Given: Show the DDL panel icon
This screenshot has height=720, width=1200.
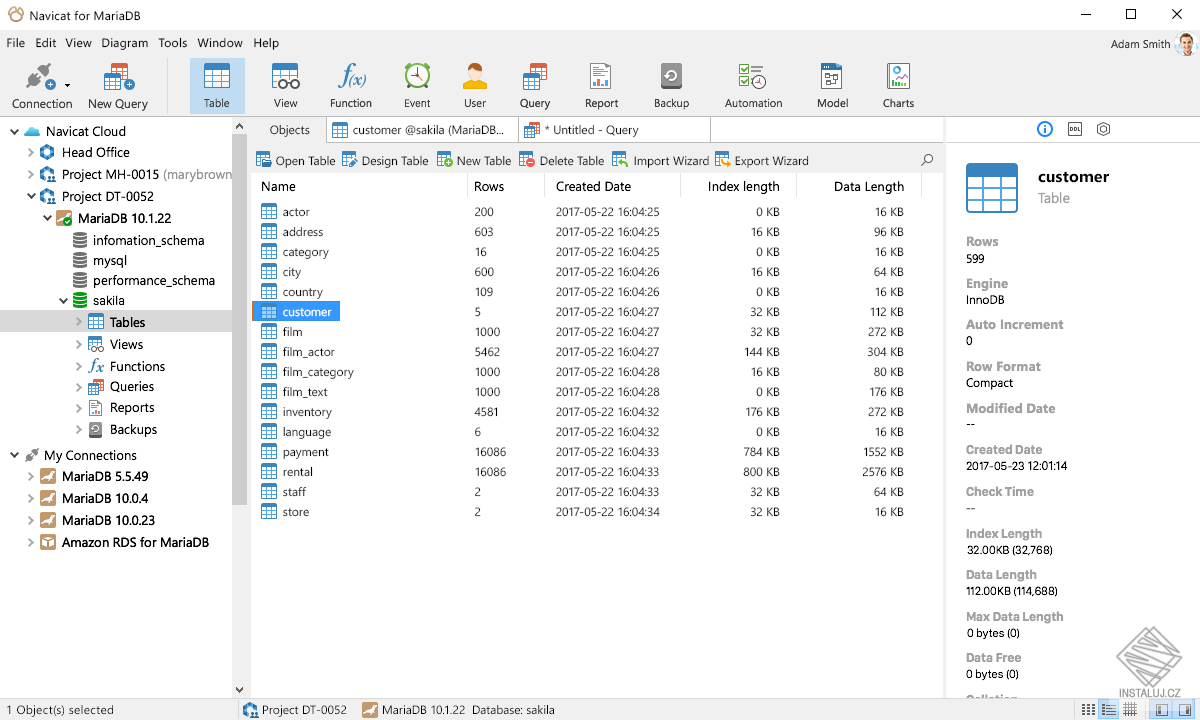Looking at the screenshot, I should click(1075, 129).
